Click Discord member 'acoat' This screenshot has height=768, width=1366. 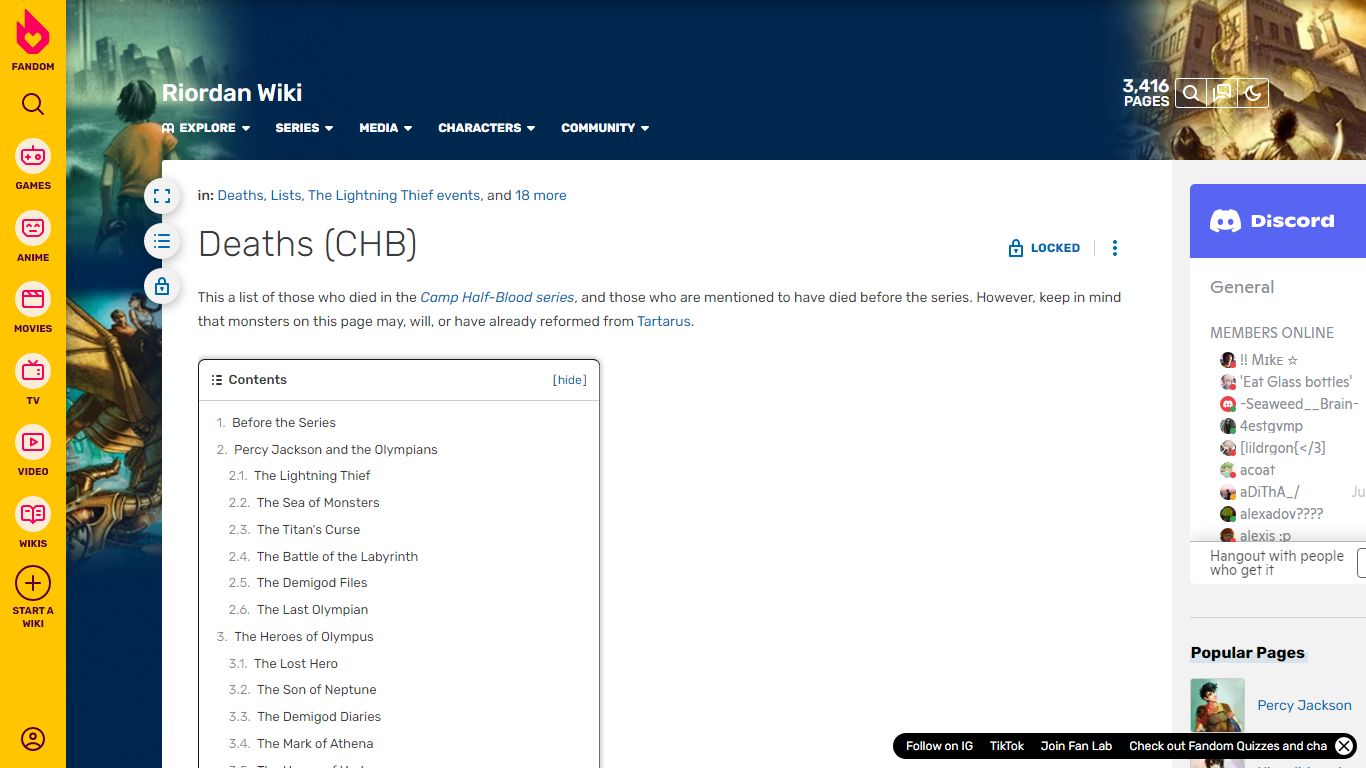[1257, 470]
